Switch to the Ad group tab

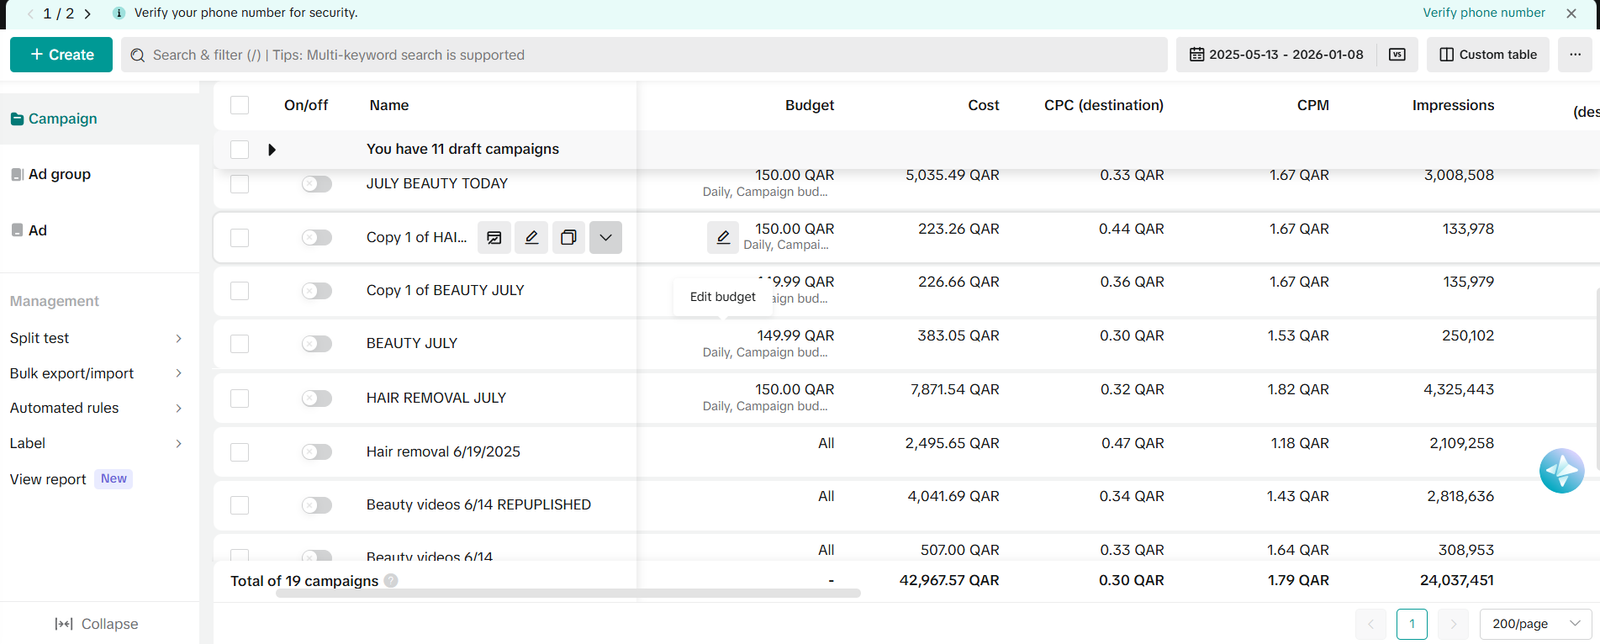60,174
